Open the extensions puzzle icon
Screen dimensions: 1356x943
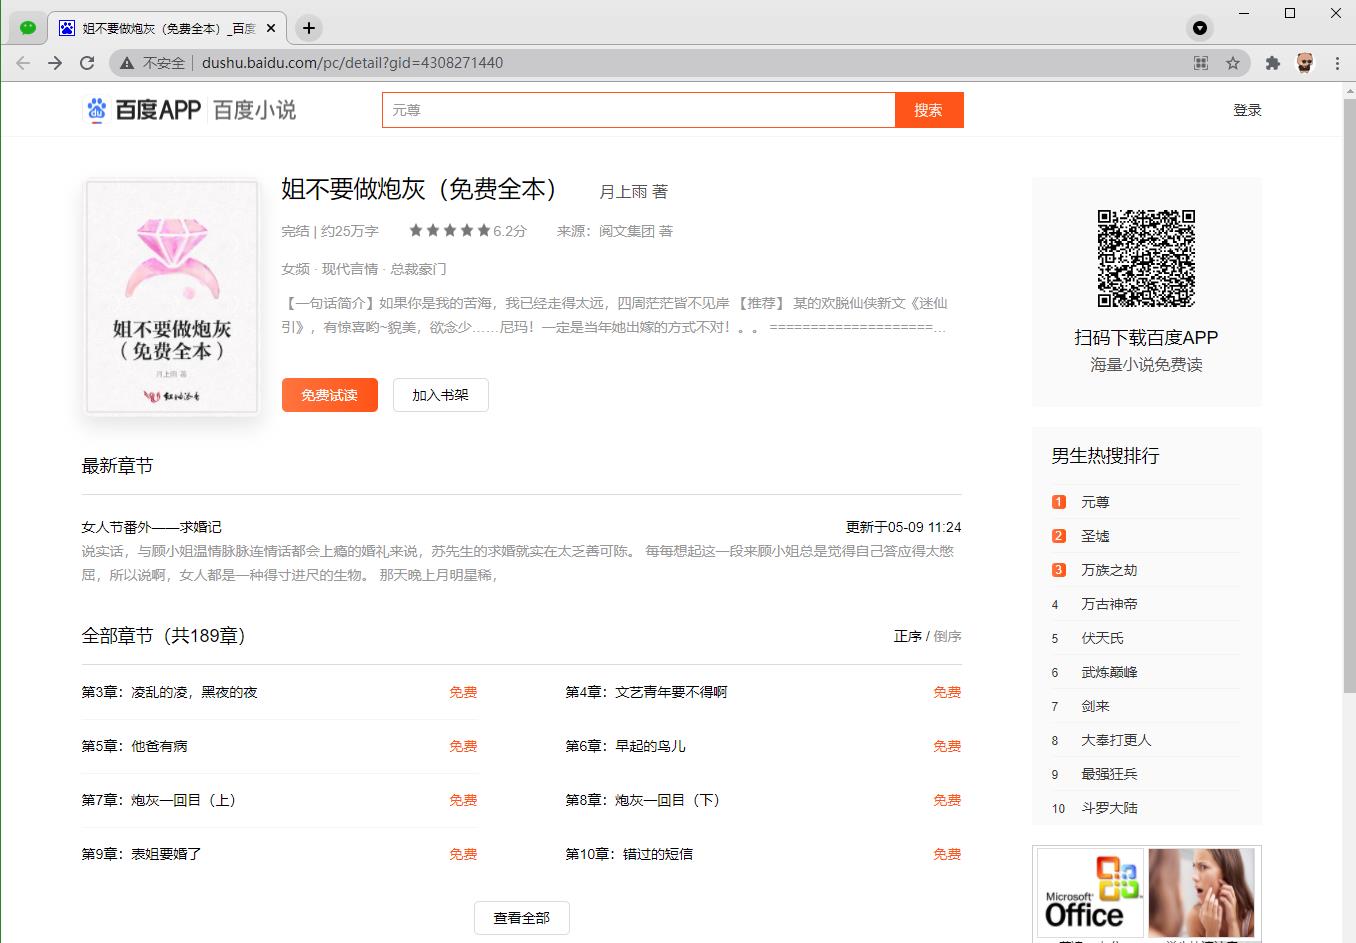click(x=1272, y=63)
